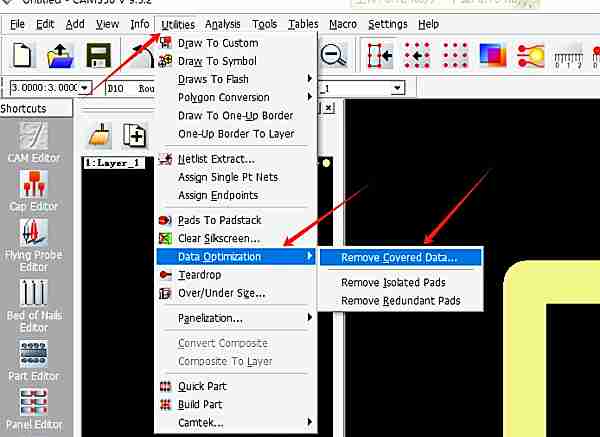Click the yellow layer color dot
Screen dimensions: 600x437
point(326,163)
